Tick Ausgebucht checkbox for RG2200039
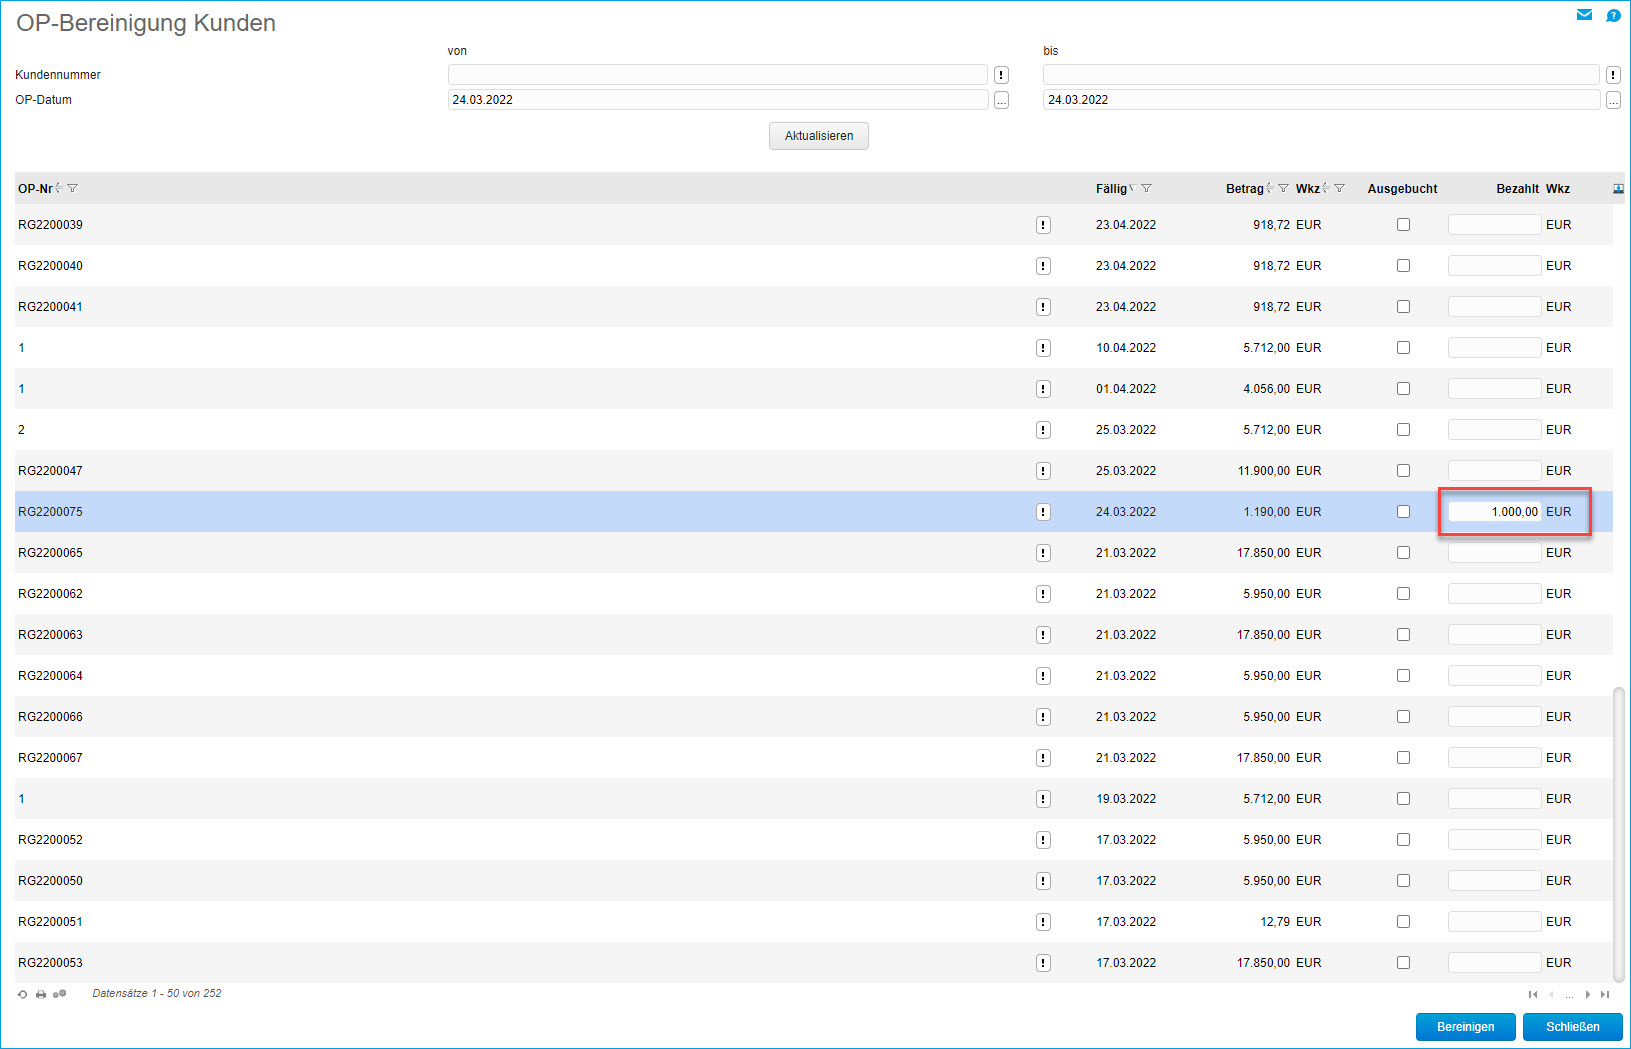 1403,225
